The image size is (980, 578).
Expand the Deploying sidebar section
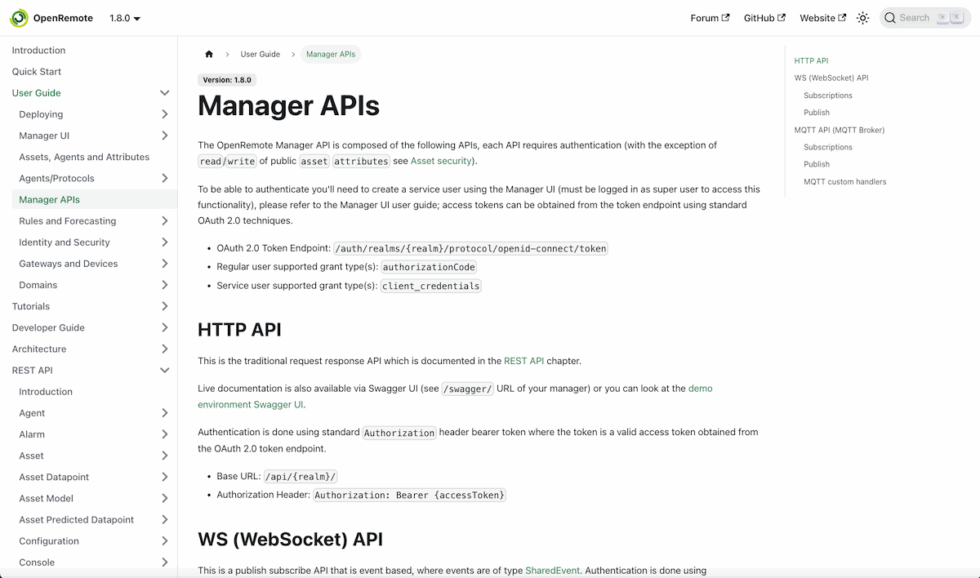[166, 114]
